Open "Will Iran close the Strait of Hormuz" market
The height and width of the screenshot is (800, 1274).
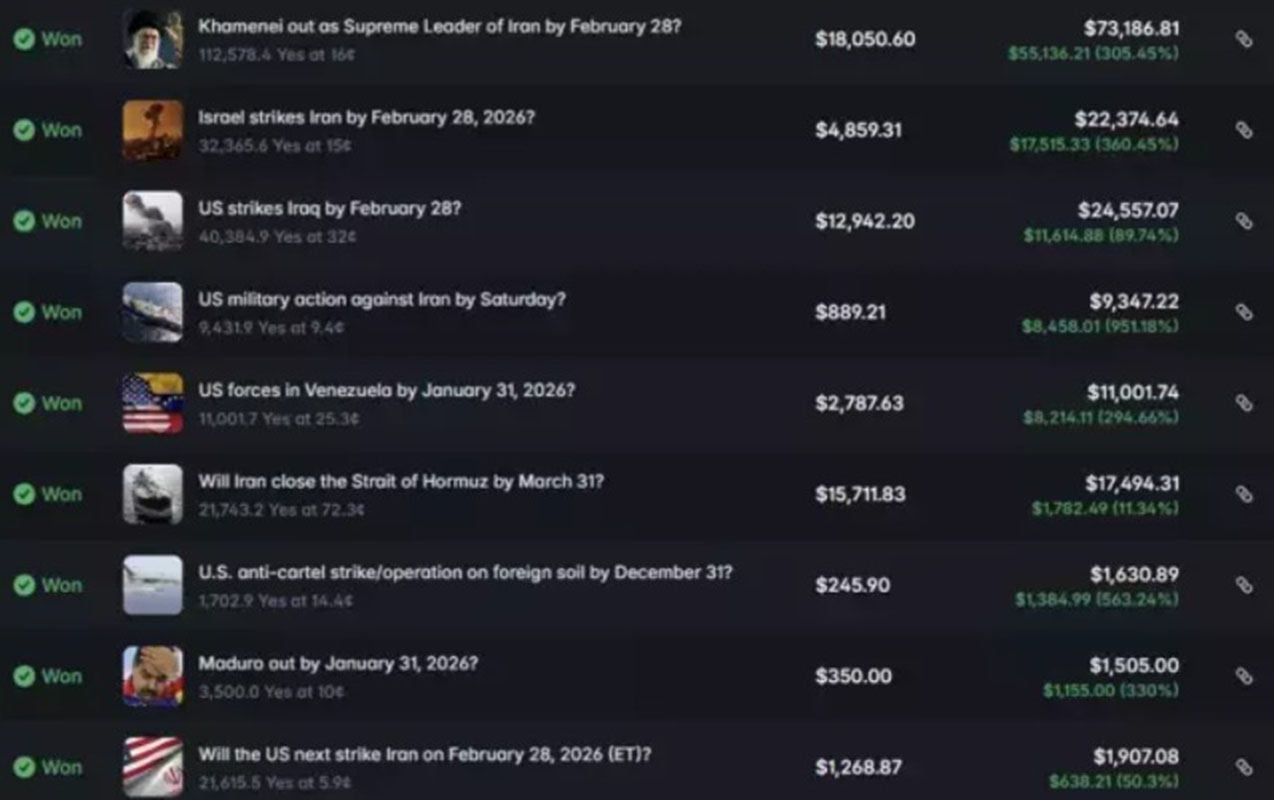tap(400, 482)
